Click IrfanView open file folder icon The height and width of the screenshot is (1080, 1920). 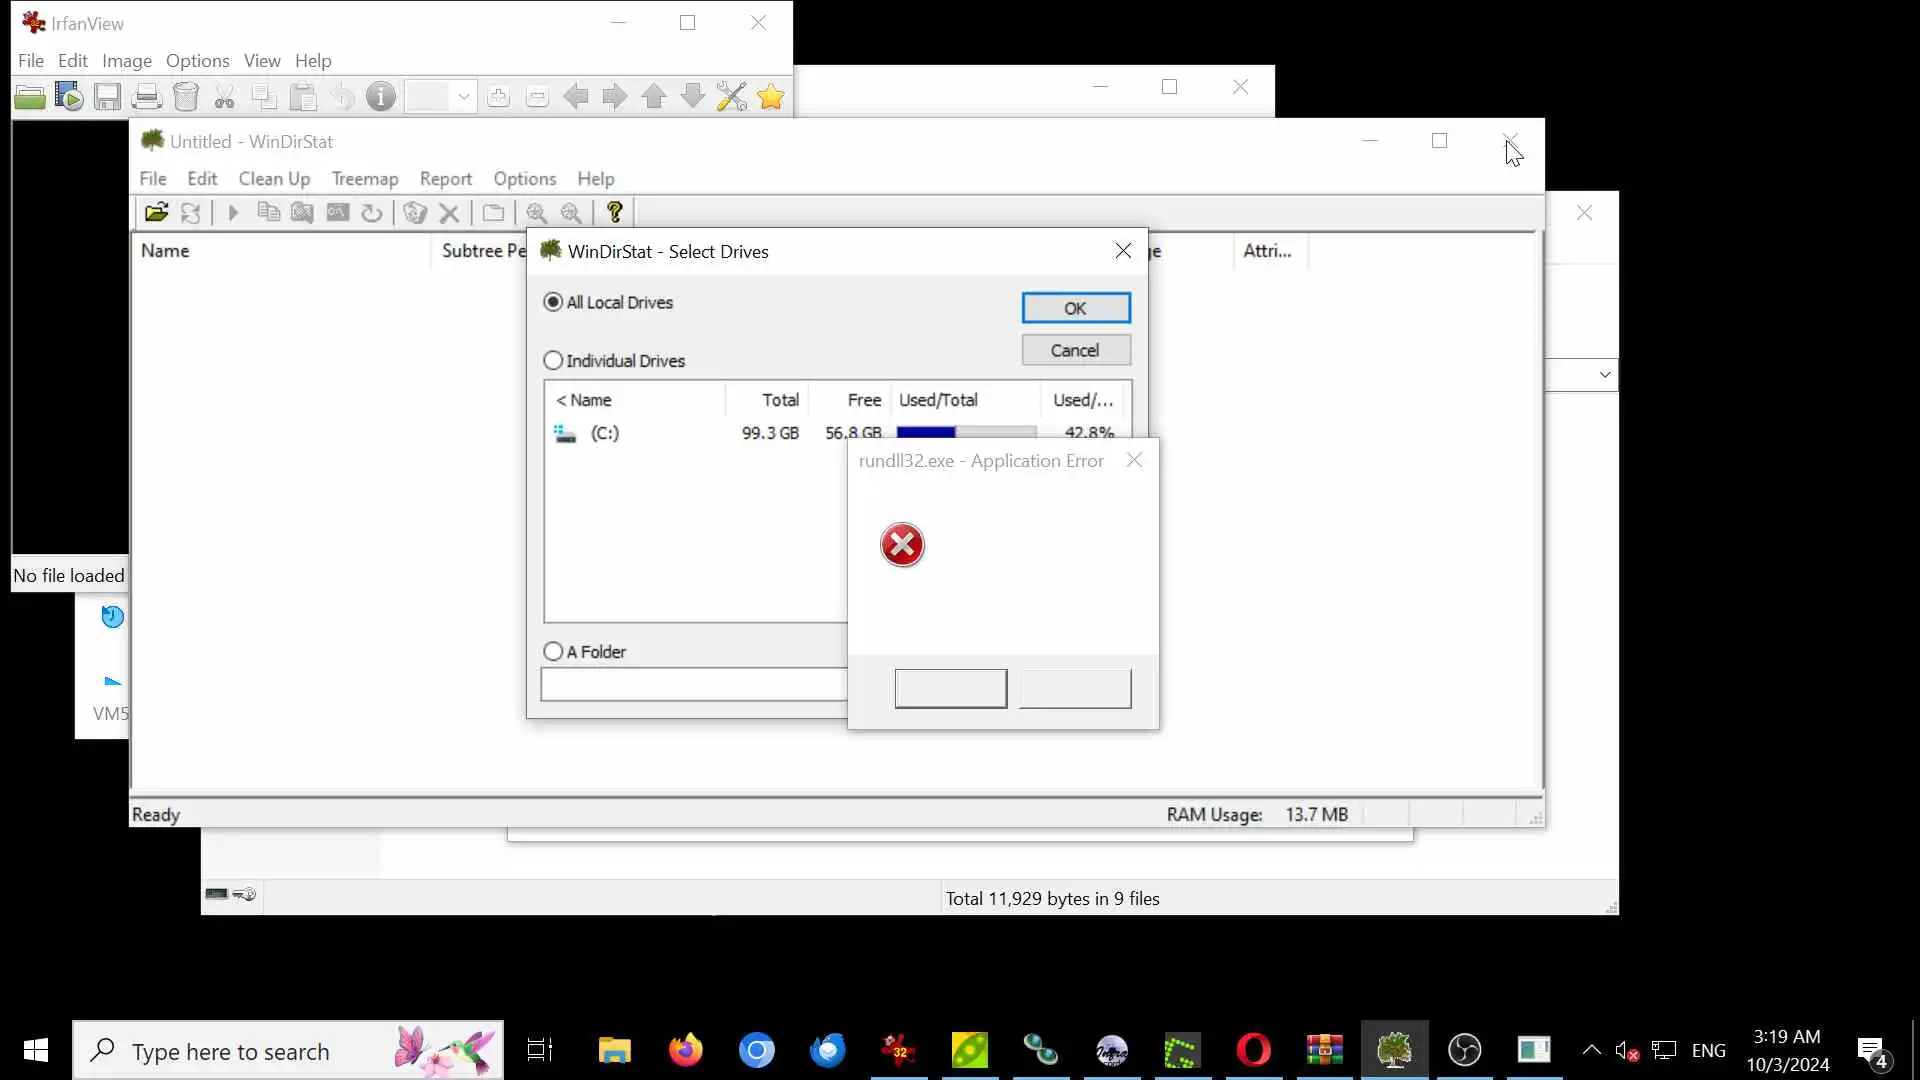[x=30, y=97]
